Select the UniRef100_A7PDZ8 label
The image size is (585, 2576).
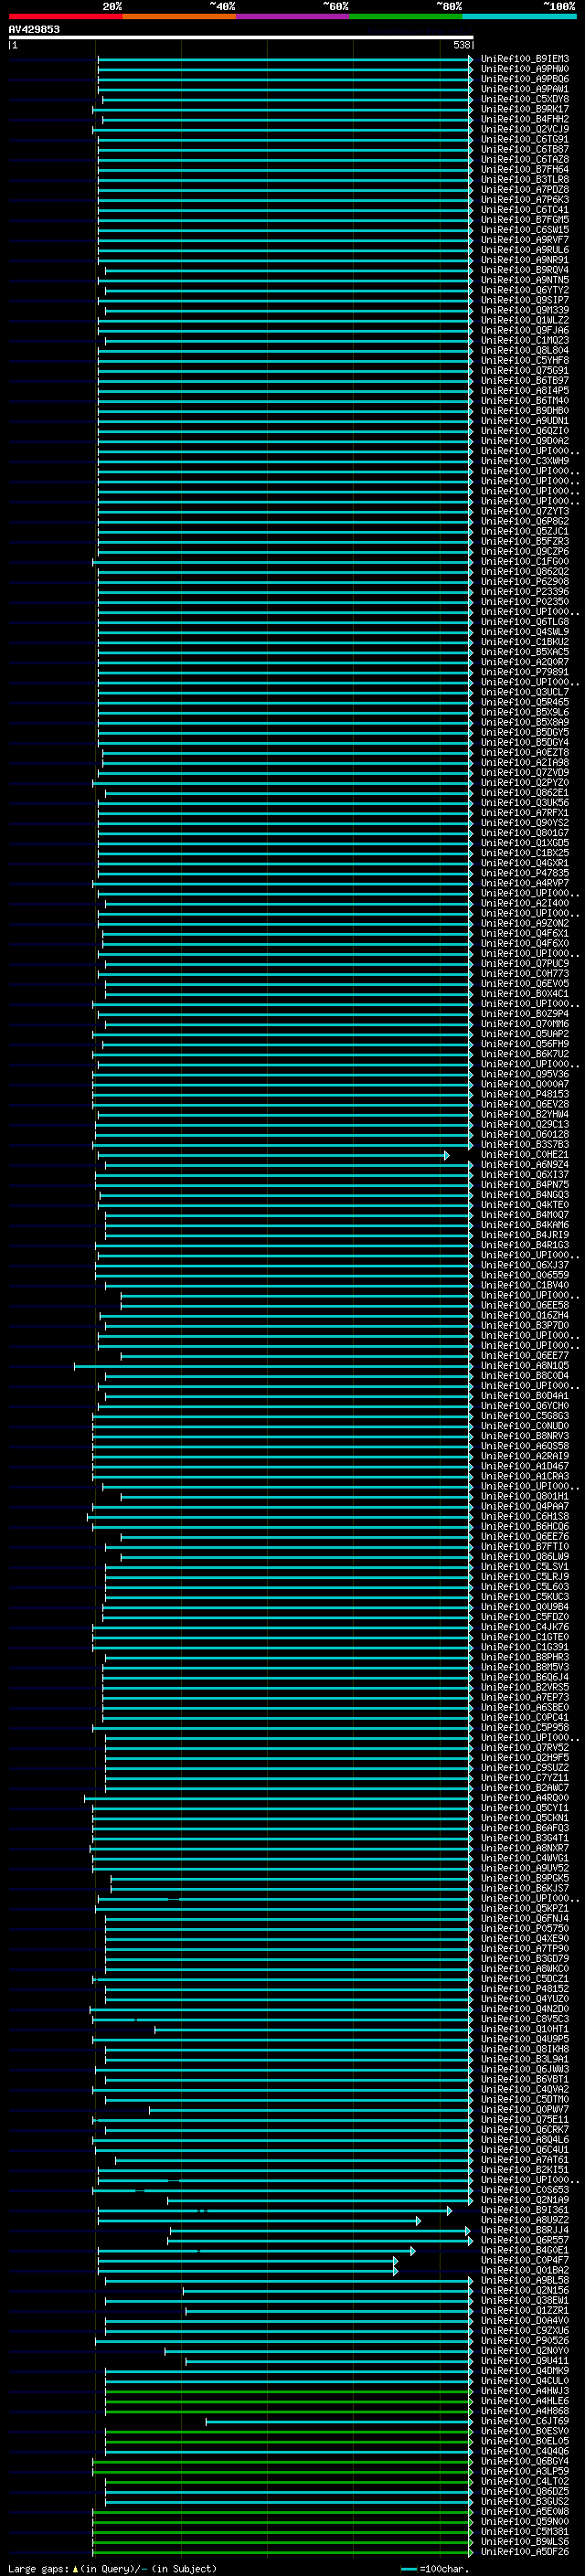[x=525, y=190]
